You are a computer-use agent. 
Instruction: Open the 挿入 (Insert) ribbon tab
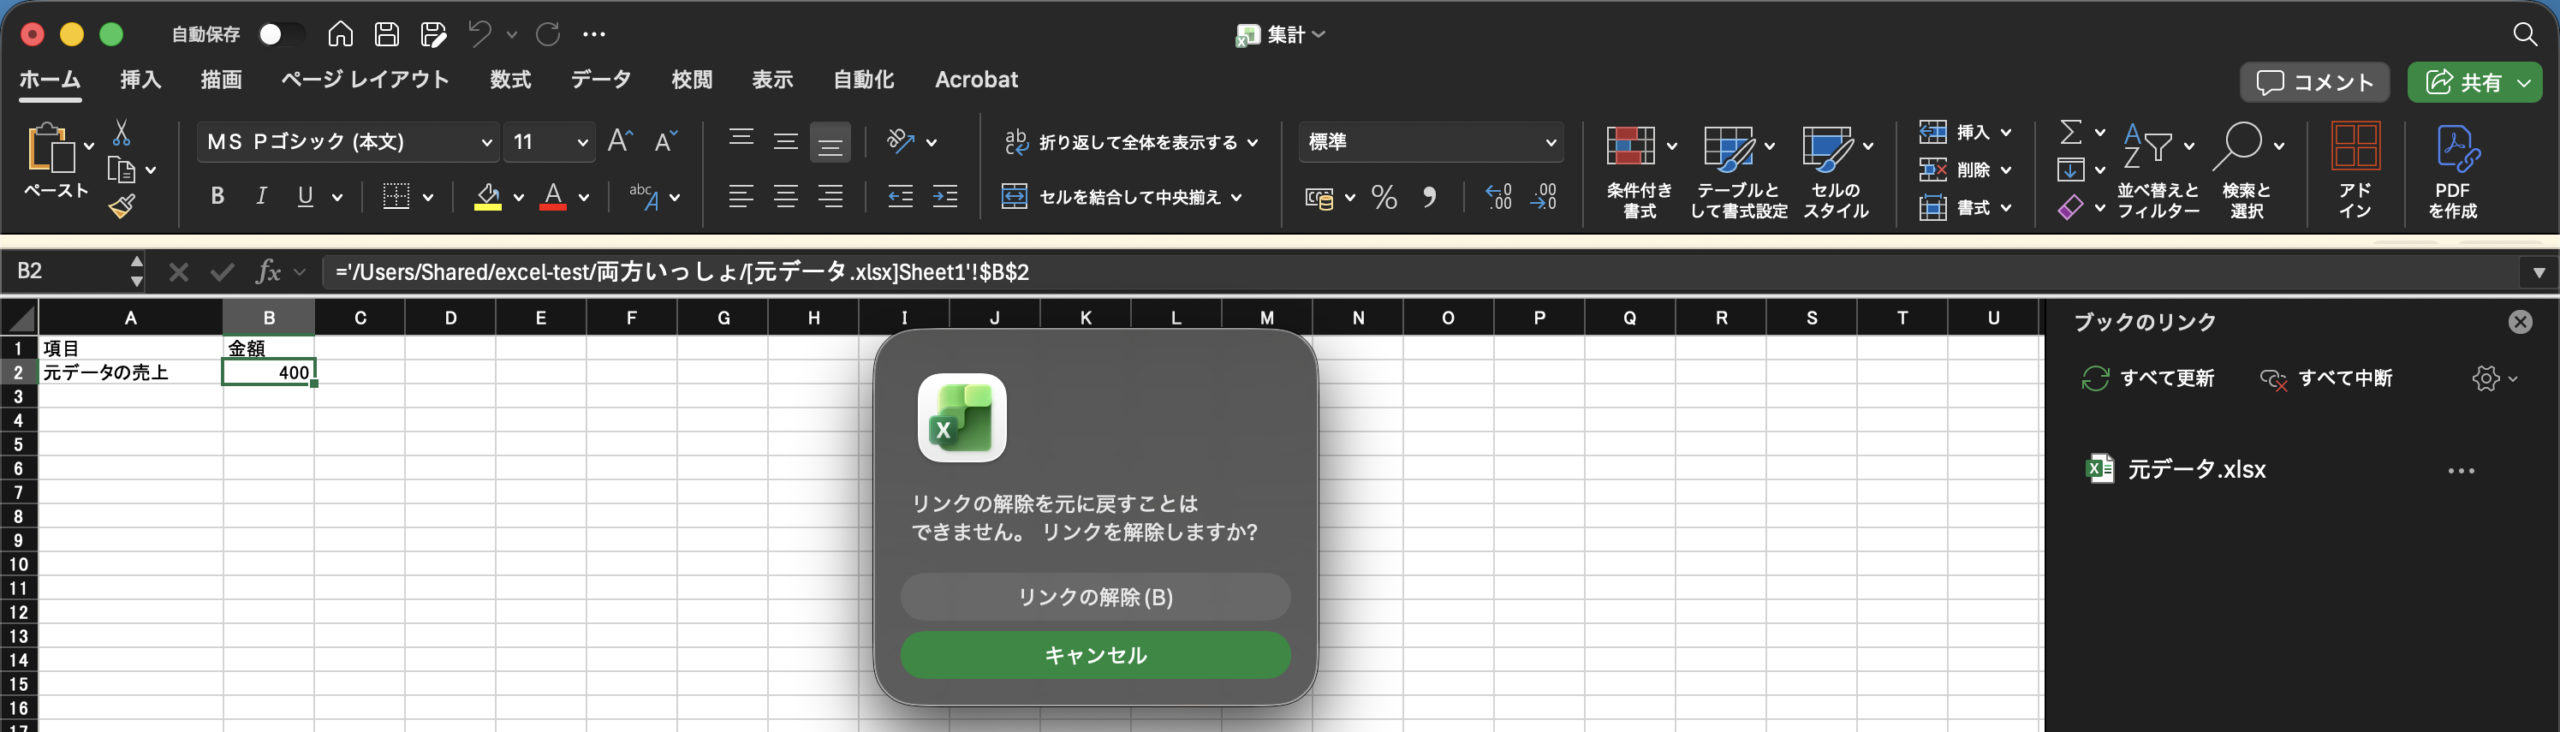[141, 80]
